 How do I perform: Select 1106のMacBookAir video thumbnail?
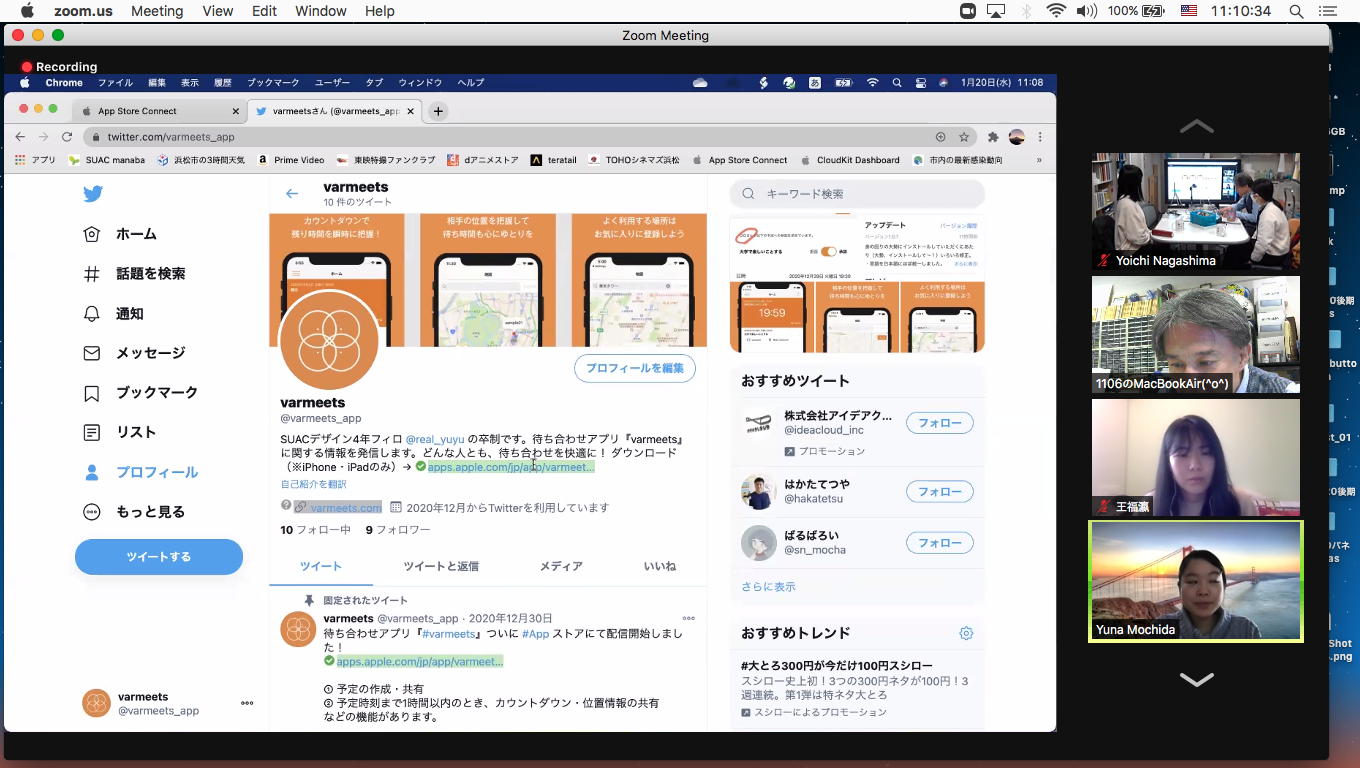tap(1196, 335)
